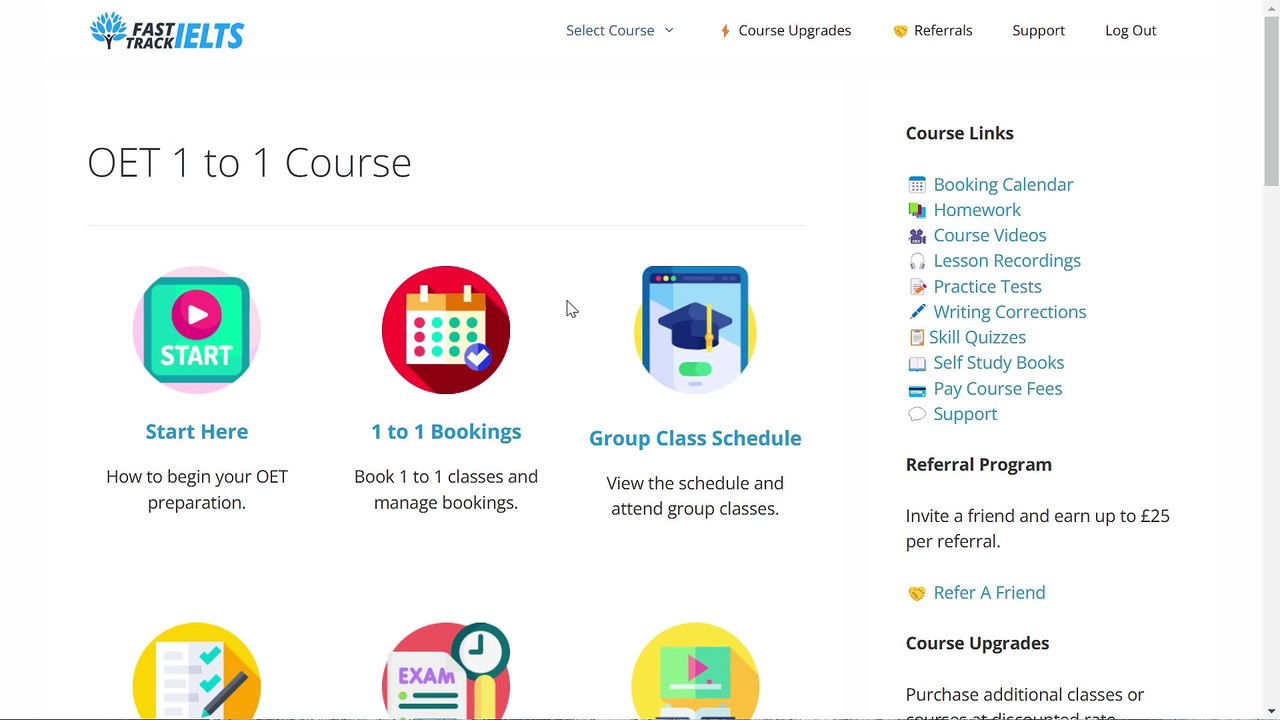Screen dimensions: 1280x720
Task: Click the checklist pencil icon at the bottom left
Action: [197, 670]
